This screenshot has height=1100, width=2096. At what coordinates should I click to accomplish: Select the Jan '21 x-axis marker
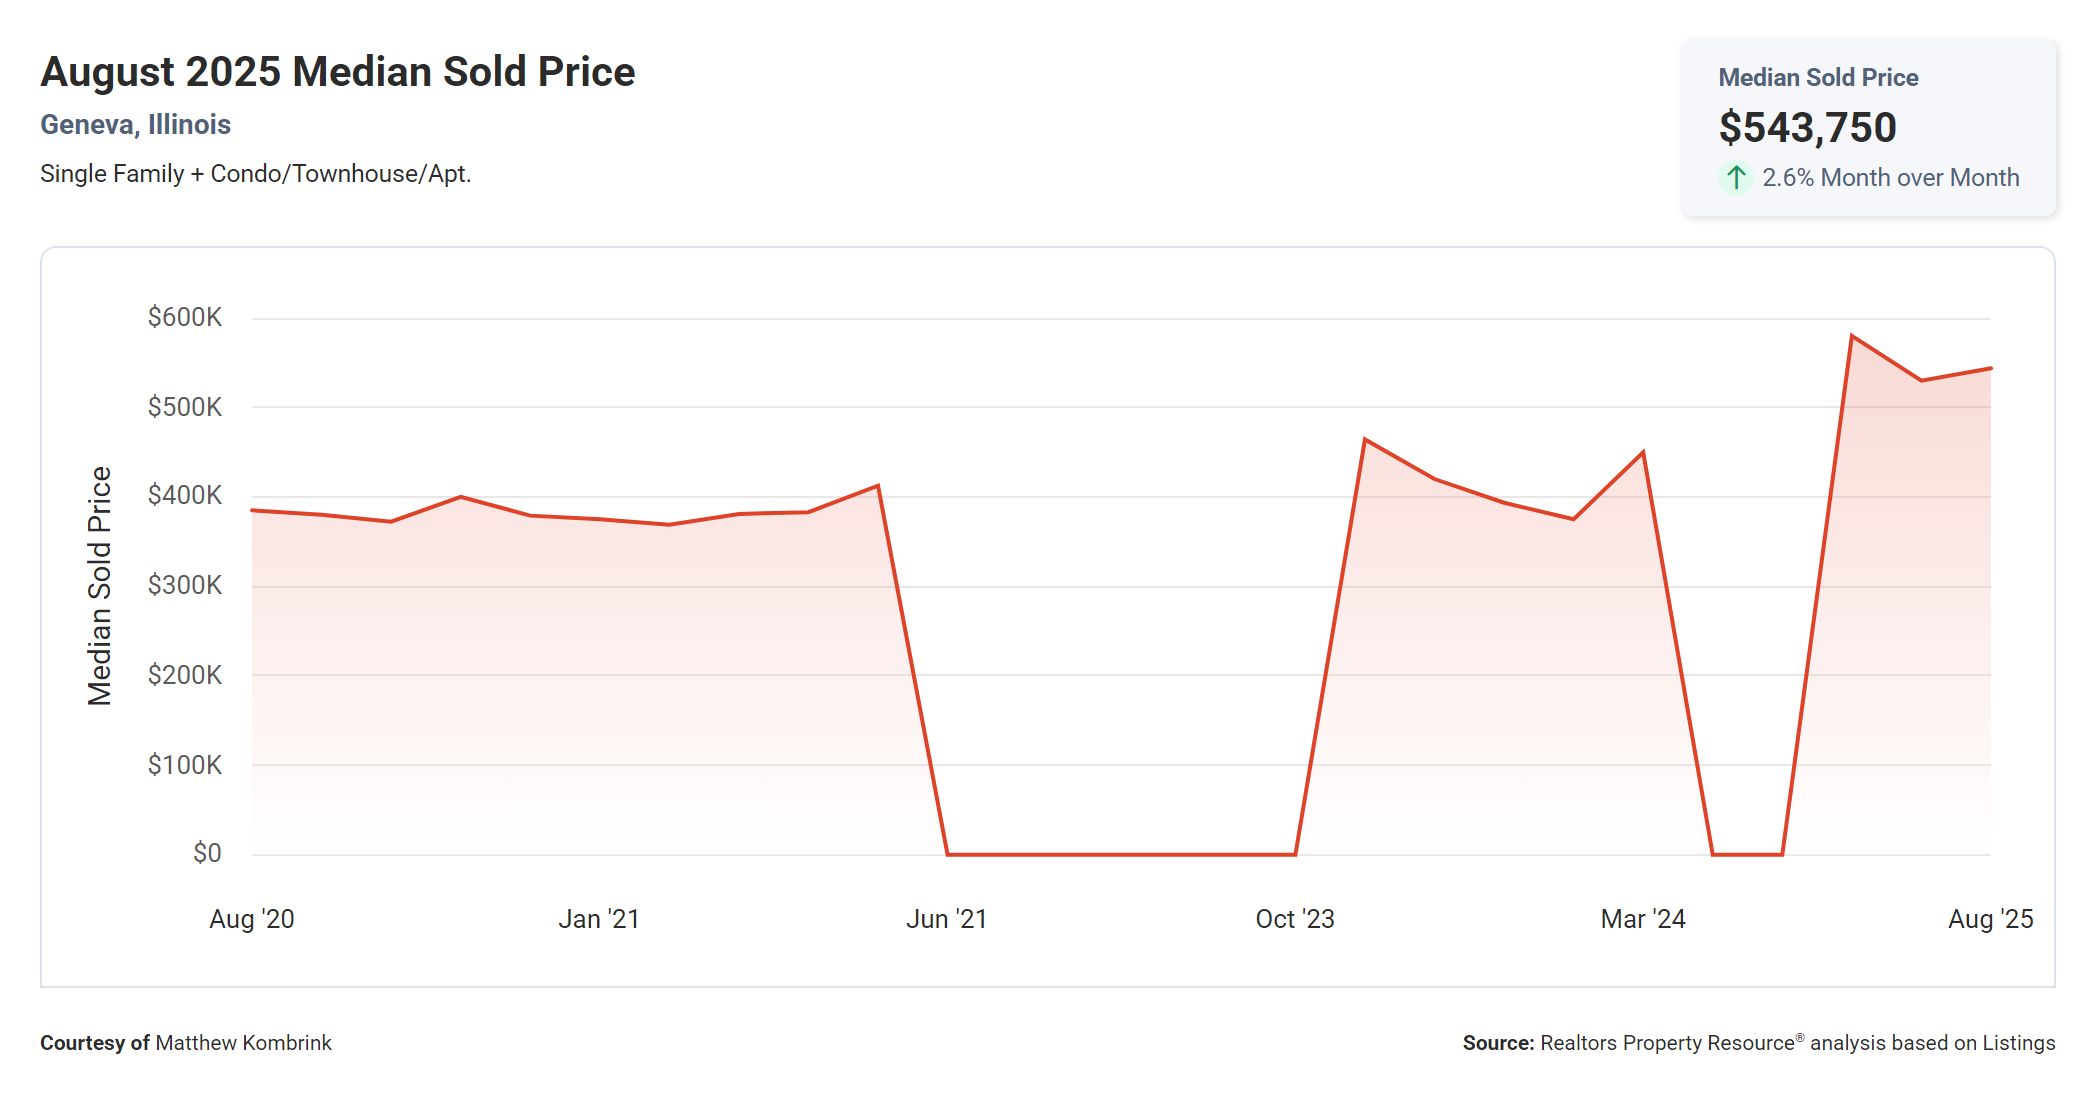coord(598,919)
